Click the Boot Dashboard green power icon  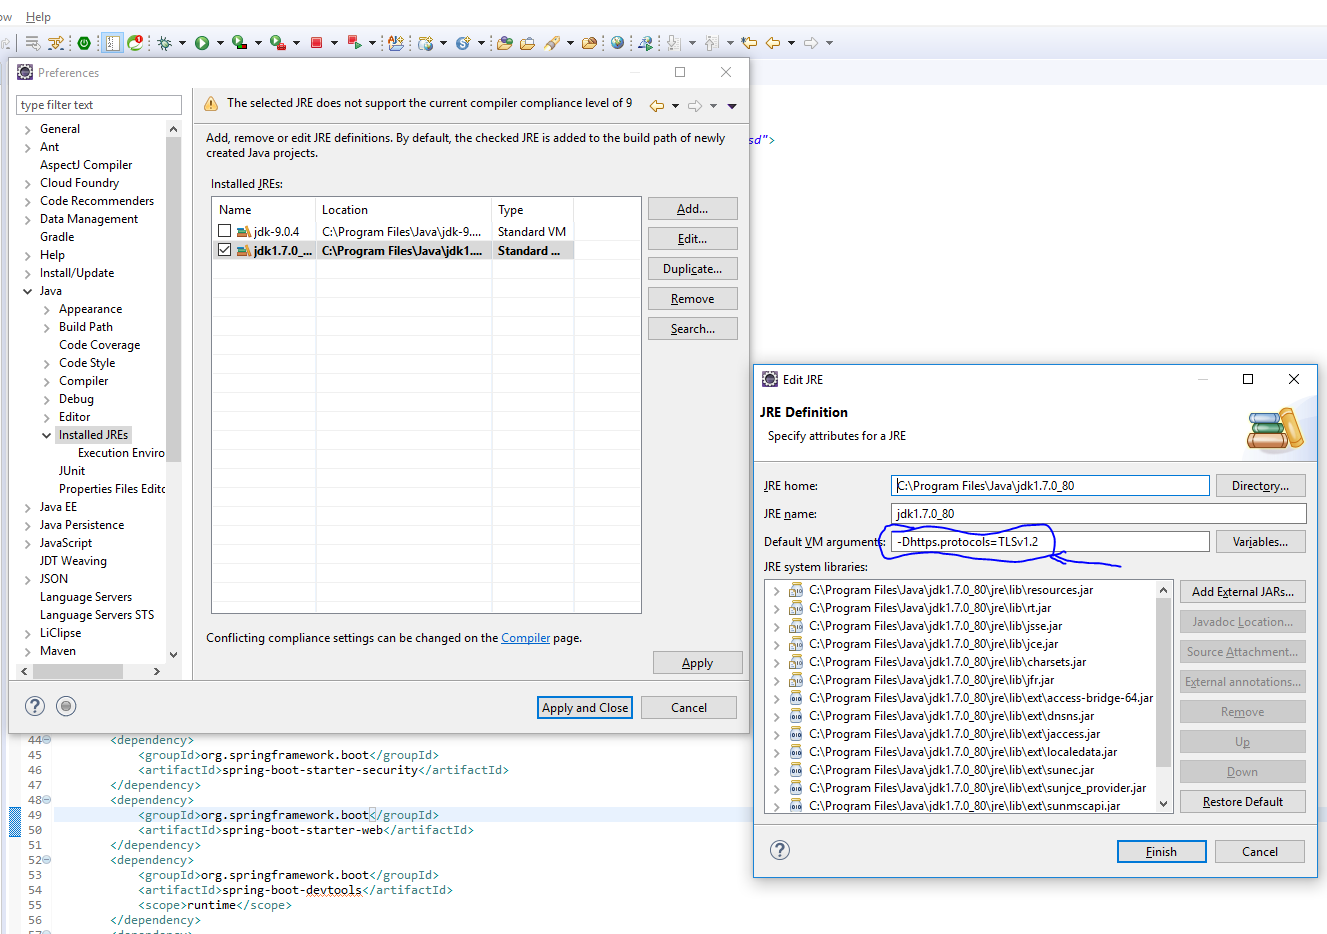tap(84, 43)
